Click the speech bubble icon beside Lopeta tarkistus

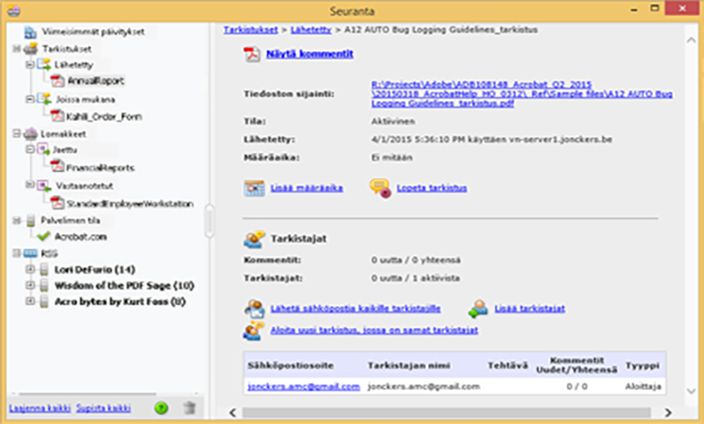point(380,188)
